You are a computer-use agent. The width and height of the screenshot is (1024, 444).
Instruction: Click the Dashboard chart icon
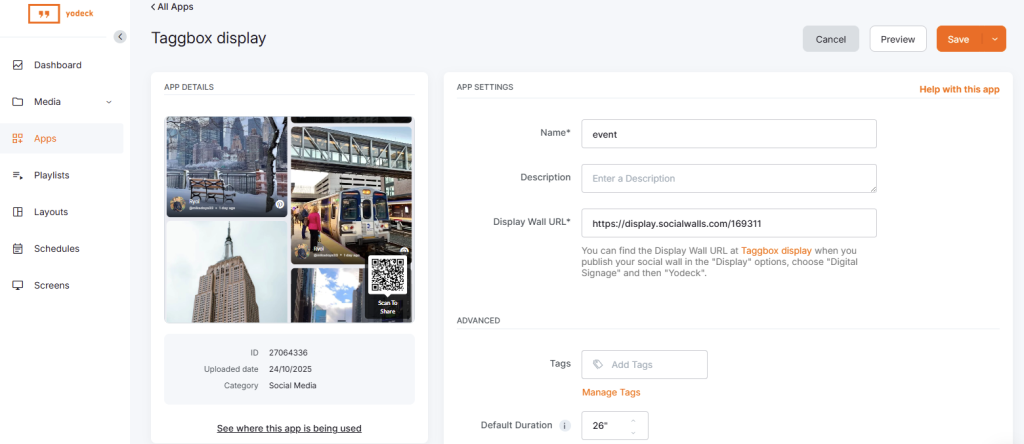point(17,65)
